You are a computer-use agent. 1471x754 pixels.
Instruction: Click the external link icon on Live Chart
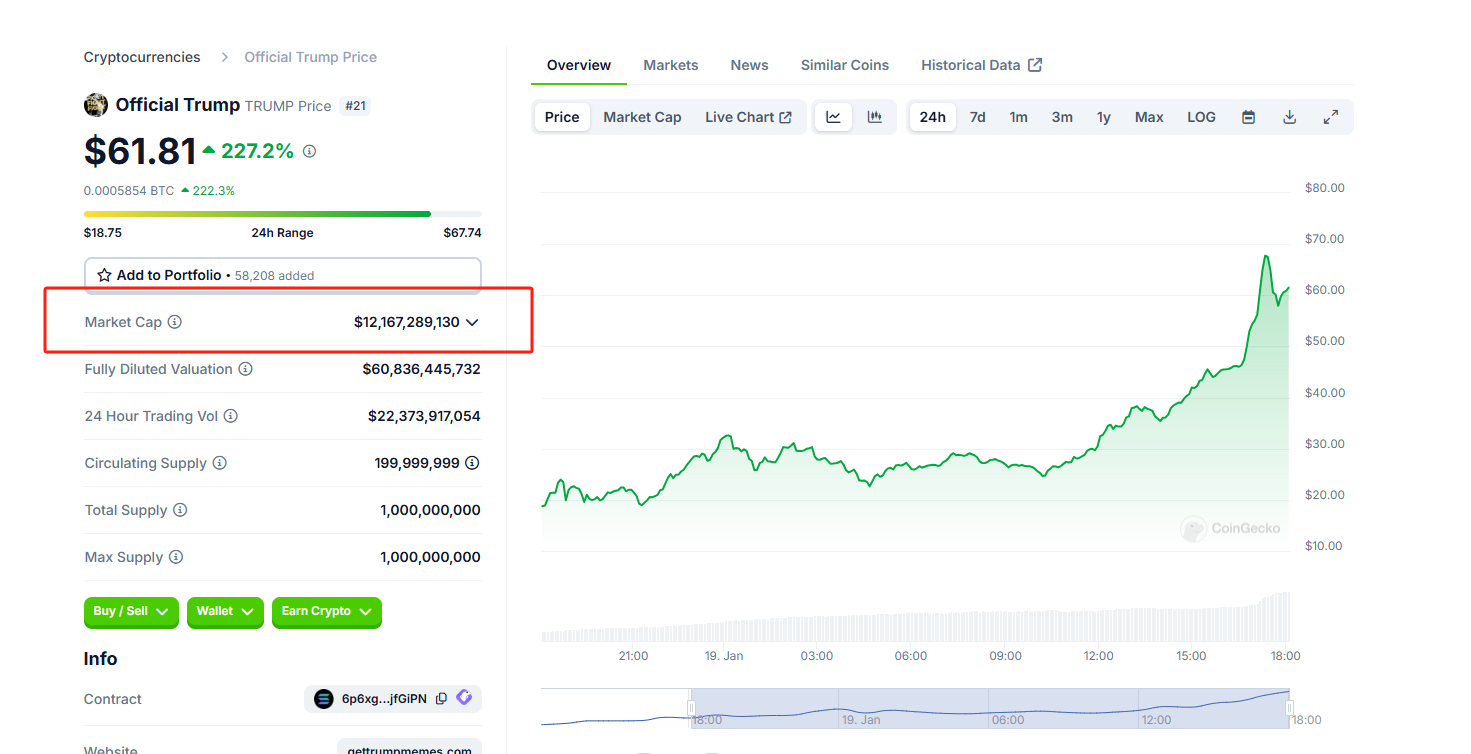(786, 117)
